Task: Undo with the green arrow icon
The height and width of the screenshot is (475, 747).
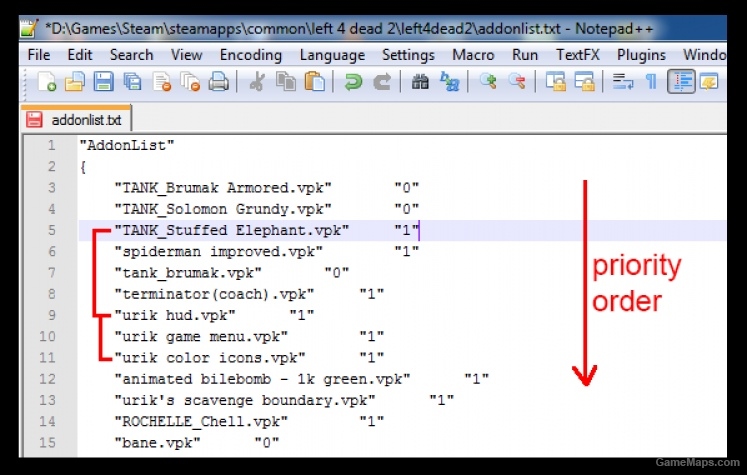Action: pos(353,81)
